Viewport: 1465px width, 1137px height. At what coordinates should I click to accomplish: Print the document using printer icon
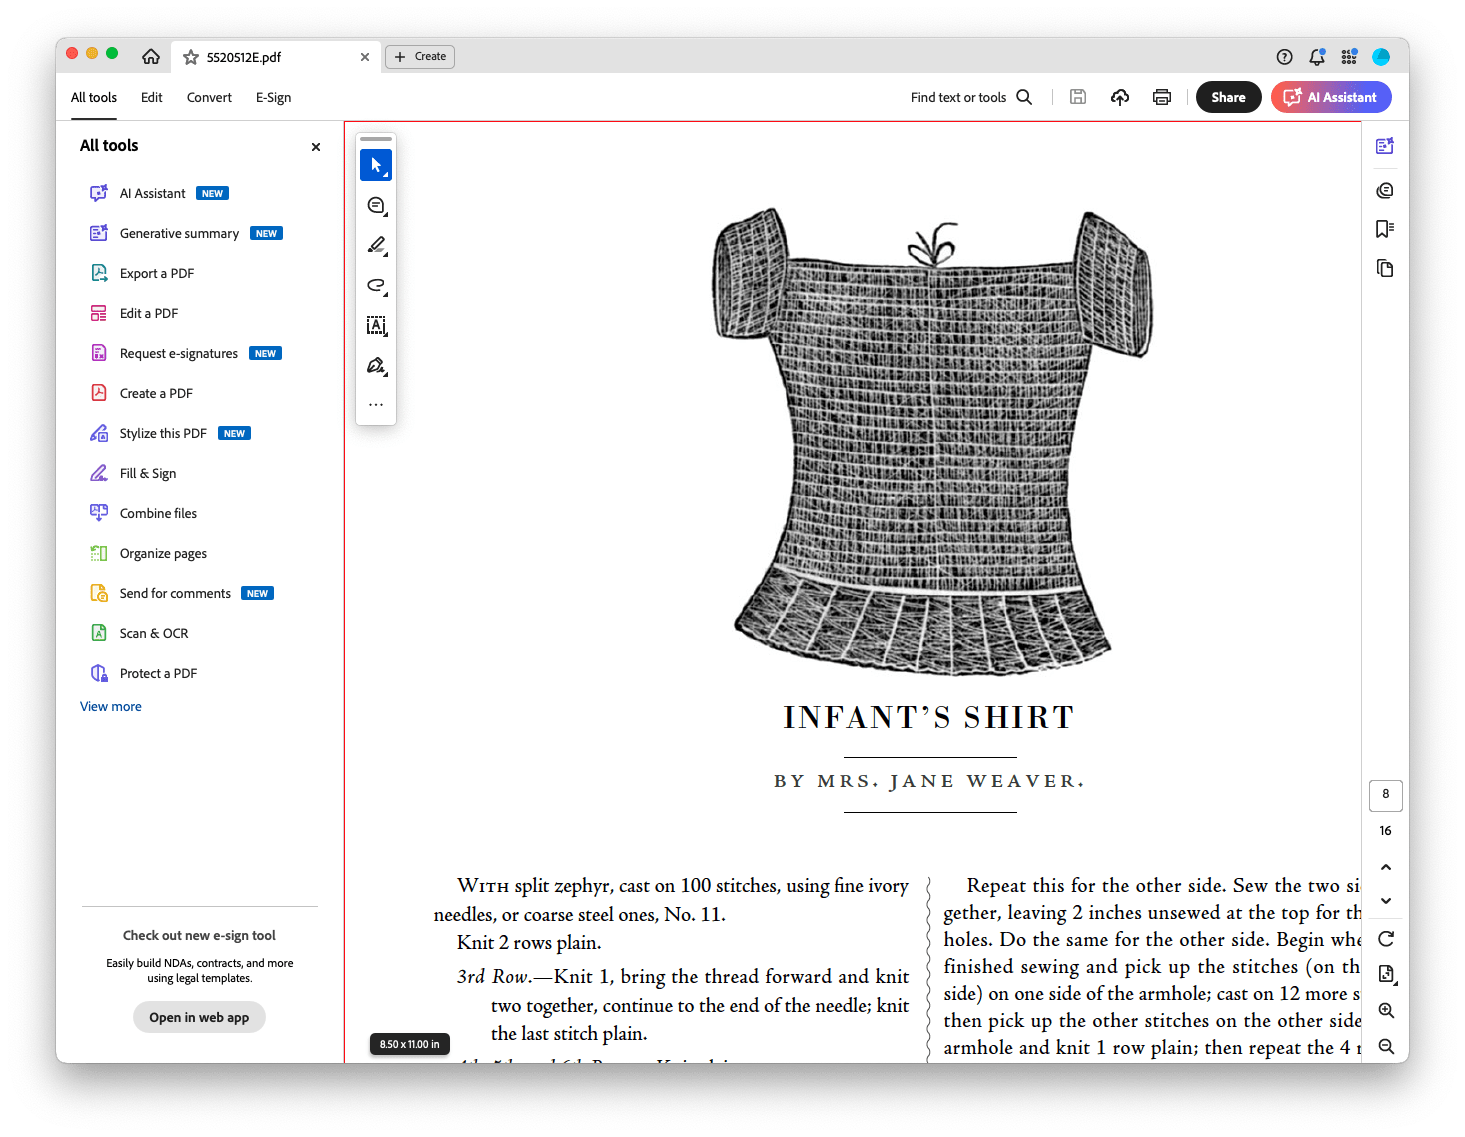(x=1161, y=97)
